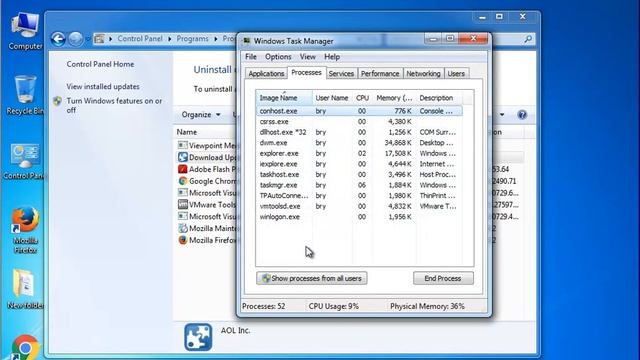Select the vmtoolsd.exe process row
640x360 pixels.
359,207
